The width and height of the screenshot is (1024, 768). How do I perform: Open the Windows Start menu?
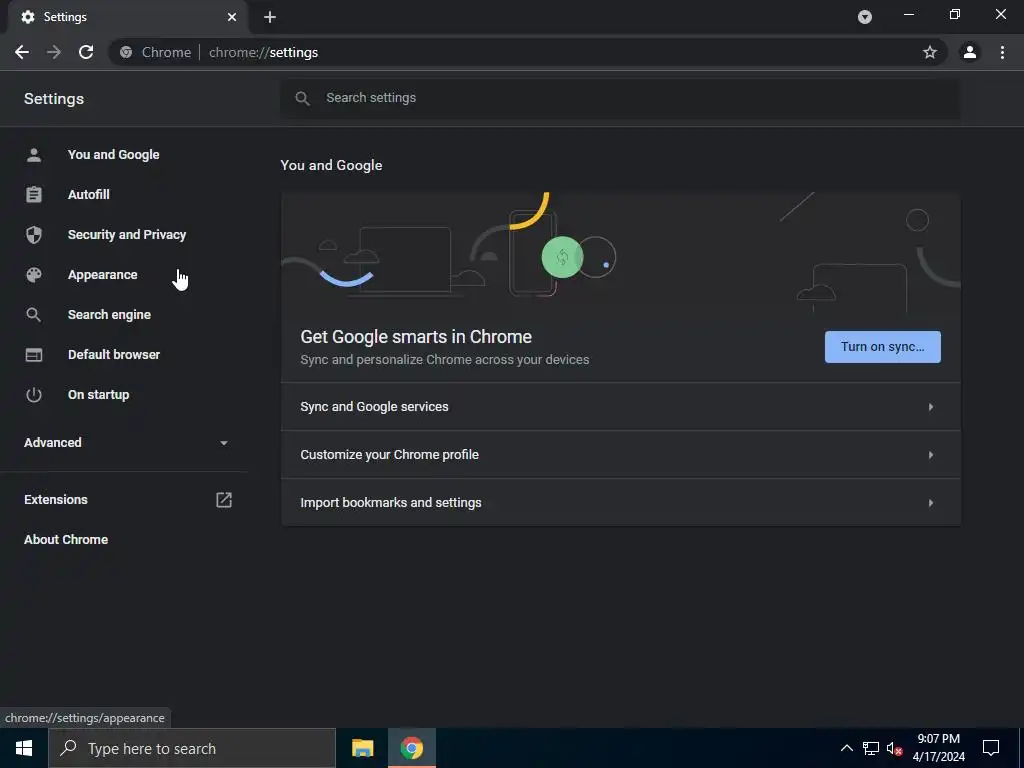tap(24, 748)
